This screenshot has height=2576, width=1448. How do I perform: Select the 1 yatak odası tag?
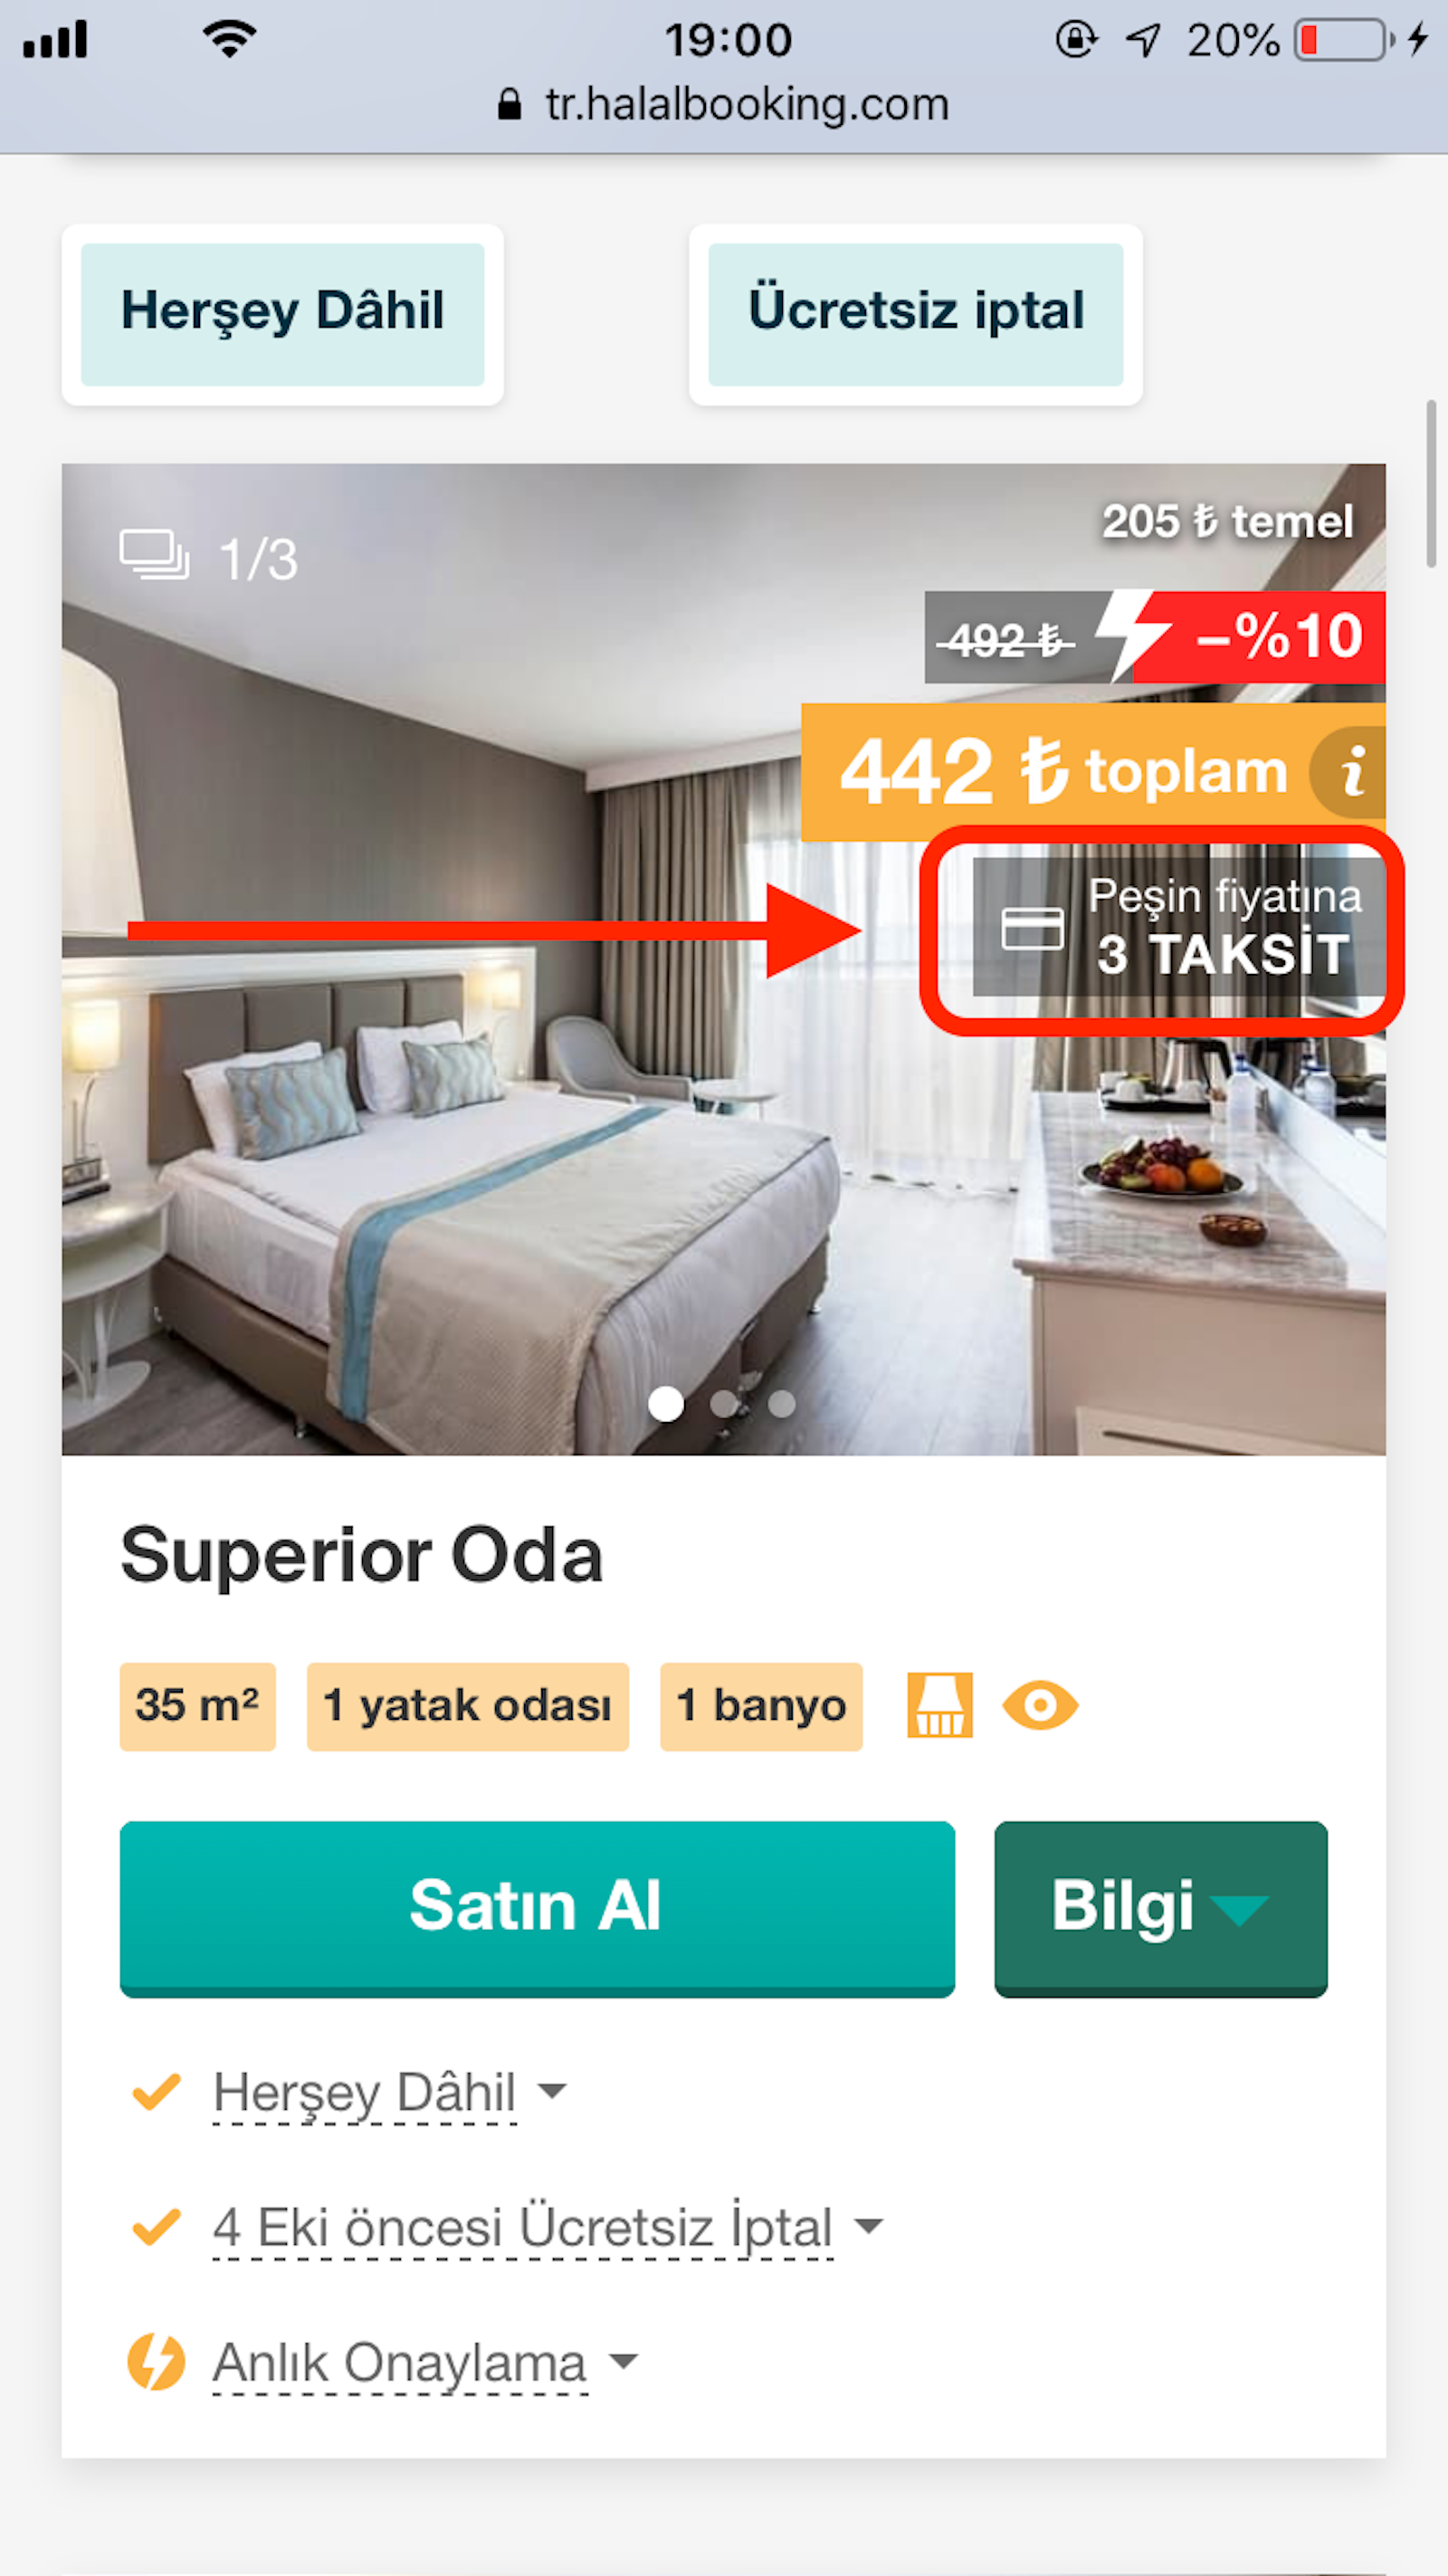pos(467,1706)
